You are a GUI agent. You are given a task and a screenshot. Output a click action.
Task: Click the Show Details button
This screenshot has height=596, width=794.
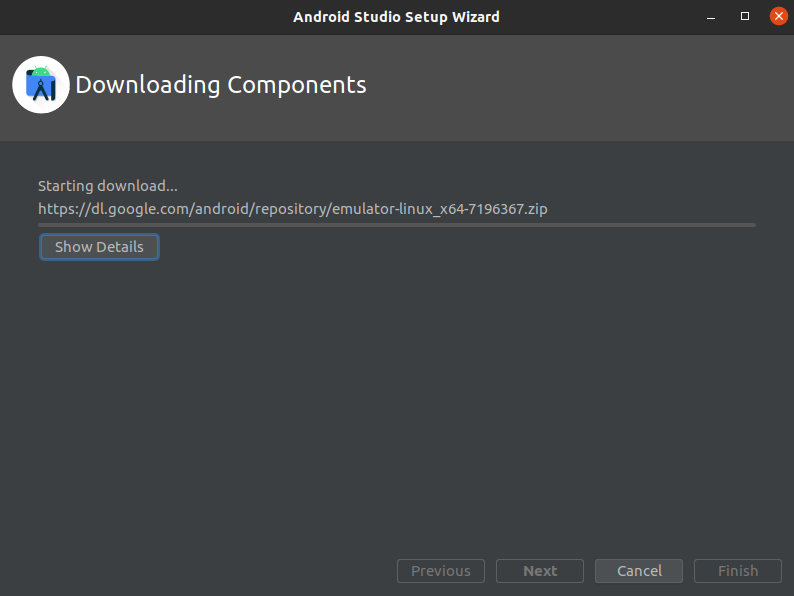tap(99, 247)
